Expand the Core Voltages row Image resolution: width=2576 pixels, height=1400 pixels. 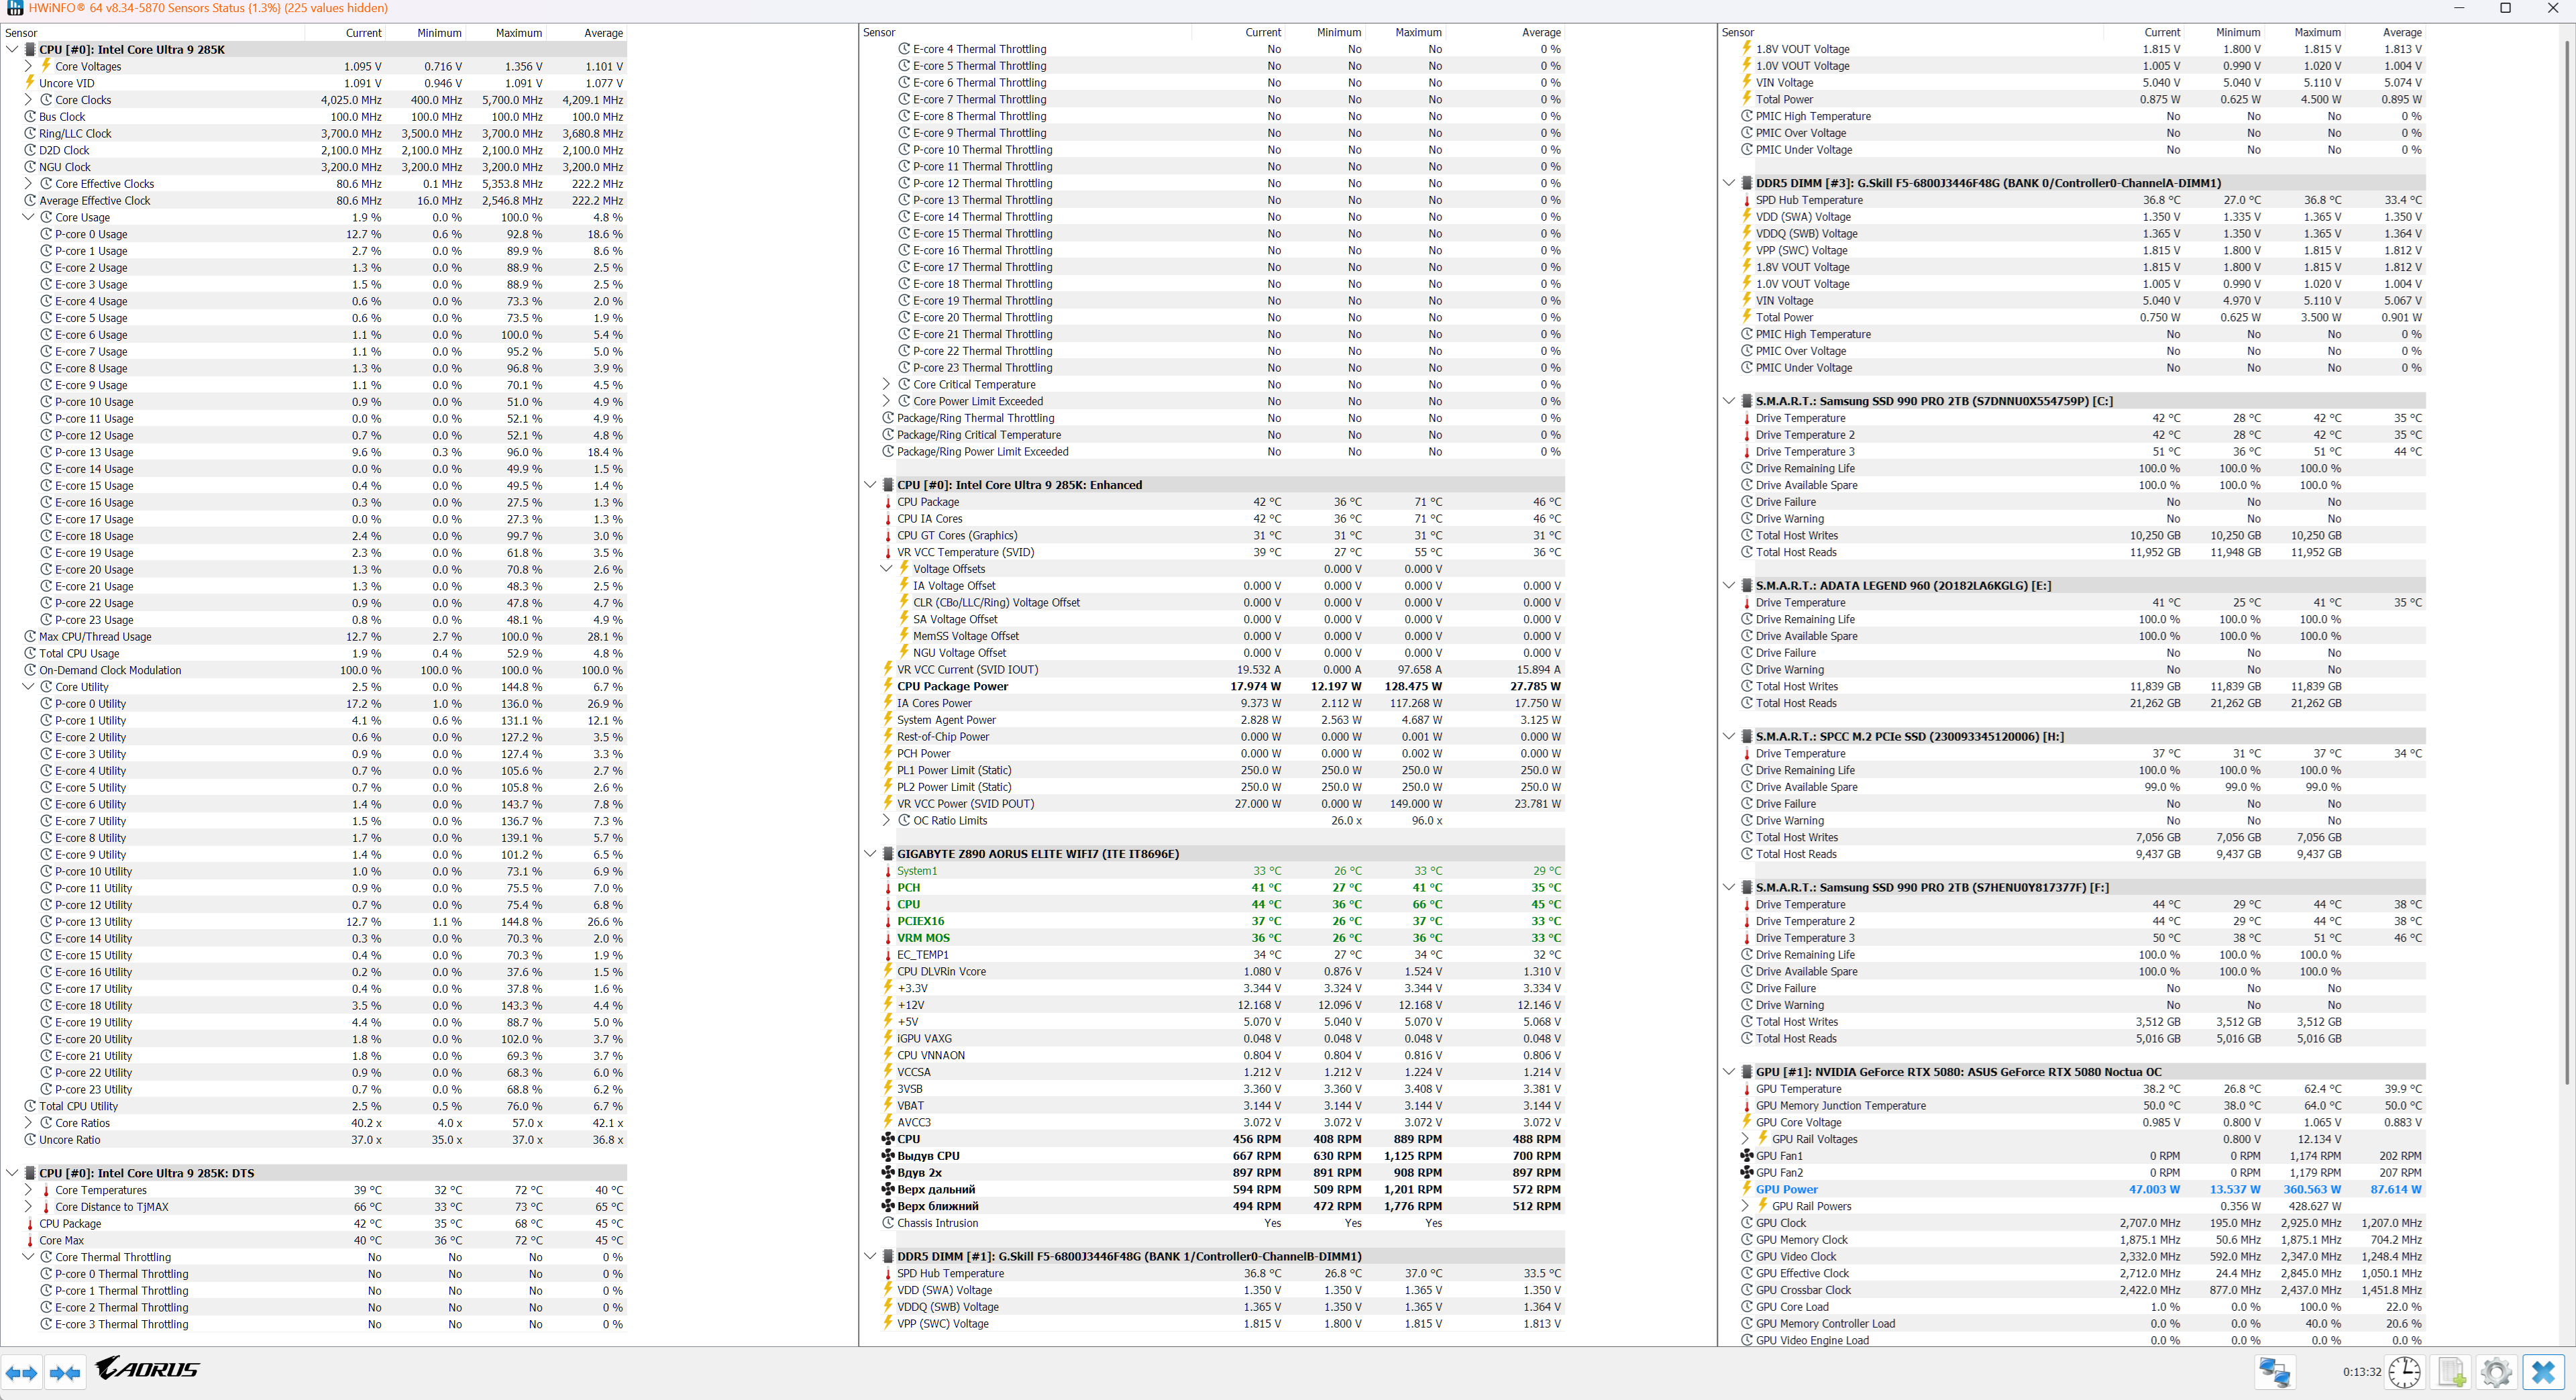(x=28, y=66)
